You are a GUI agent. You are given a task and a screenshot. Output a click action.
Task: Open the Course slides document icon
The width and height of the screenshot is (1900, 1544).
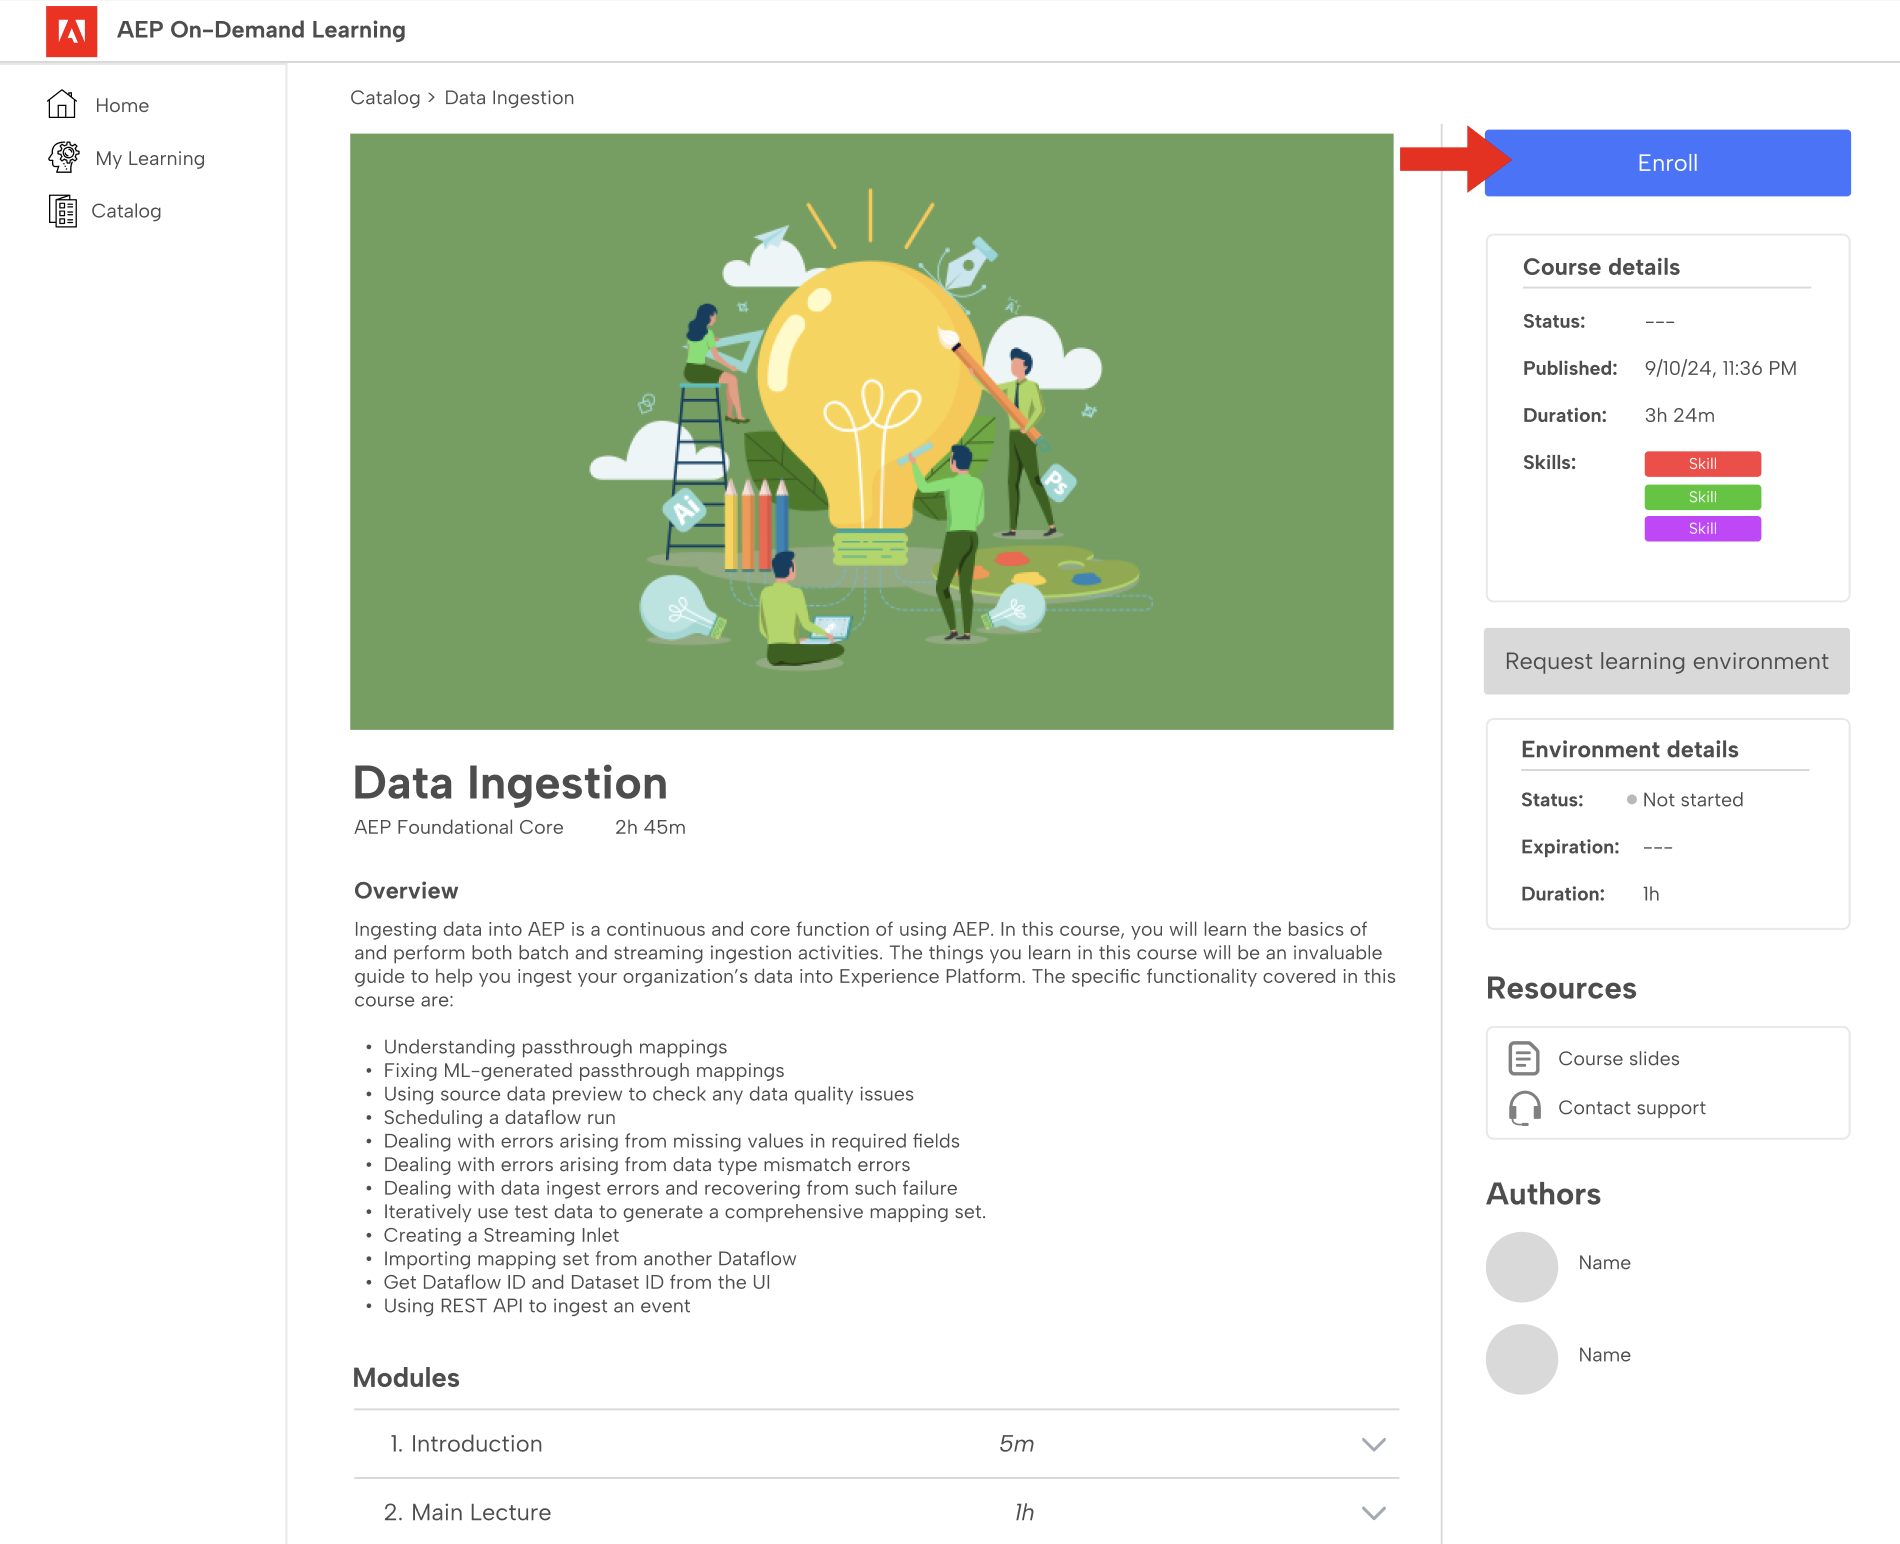tap(1524, 1058)
